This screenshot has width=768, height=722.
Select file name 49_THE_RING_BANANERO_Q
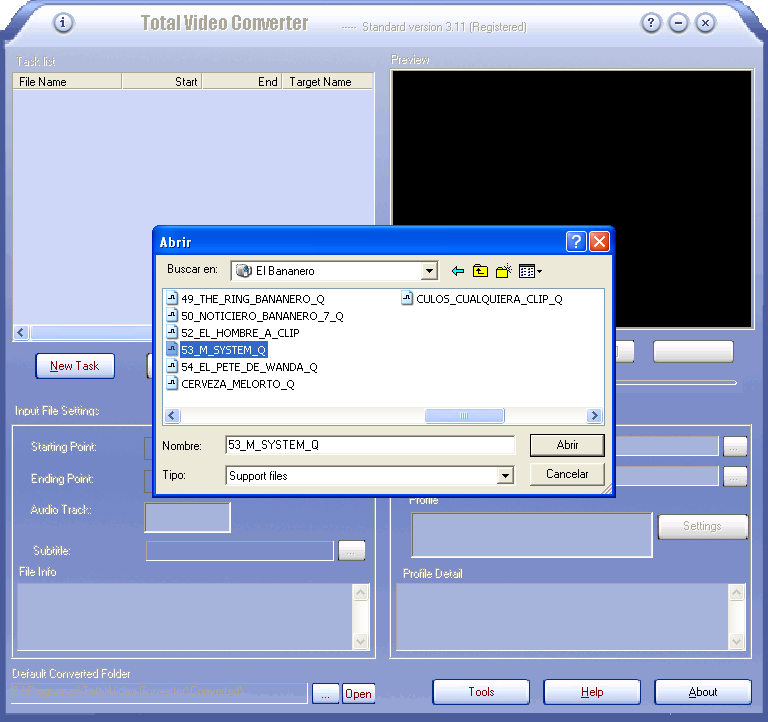point(253,299)
